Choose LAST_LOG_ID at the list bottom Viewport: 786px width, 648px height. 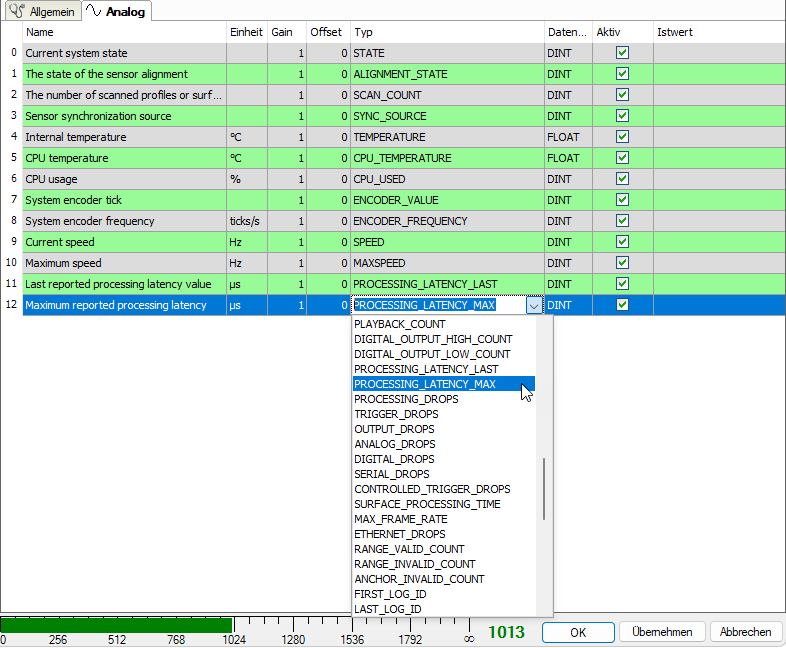[388, 609]
